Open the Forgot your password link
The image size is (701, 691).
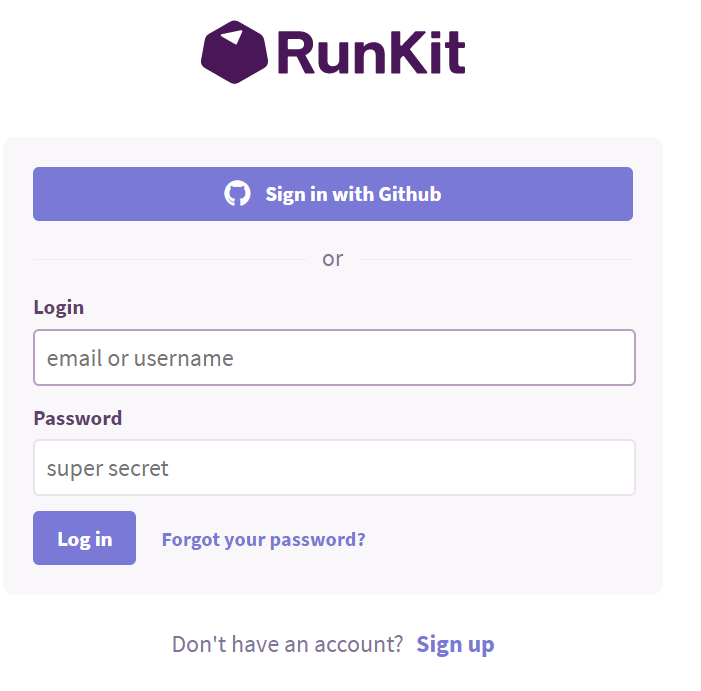[x=263, y=539]
